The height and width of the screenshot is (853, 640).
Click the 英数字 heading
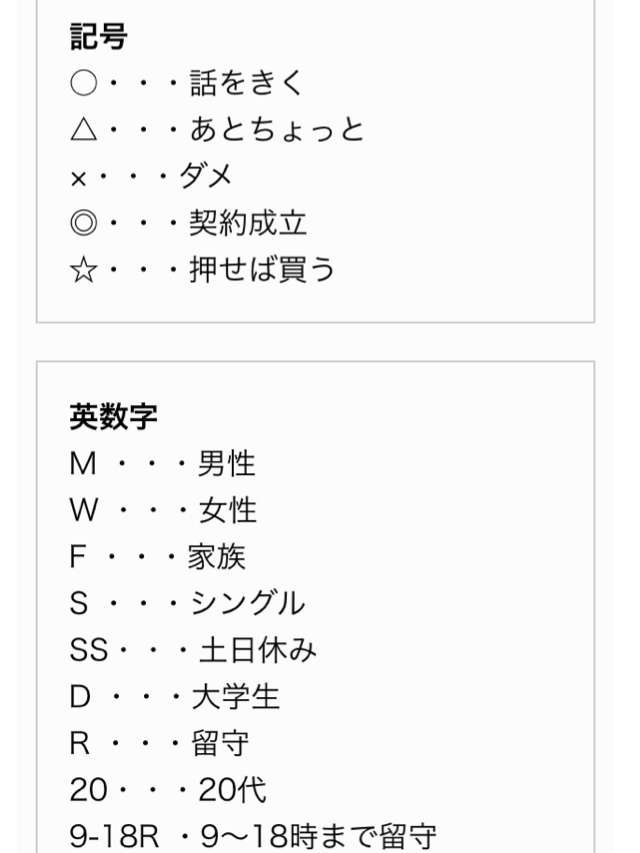[113, 417]
